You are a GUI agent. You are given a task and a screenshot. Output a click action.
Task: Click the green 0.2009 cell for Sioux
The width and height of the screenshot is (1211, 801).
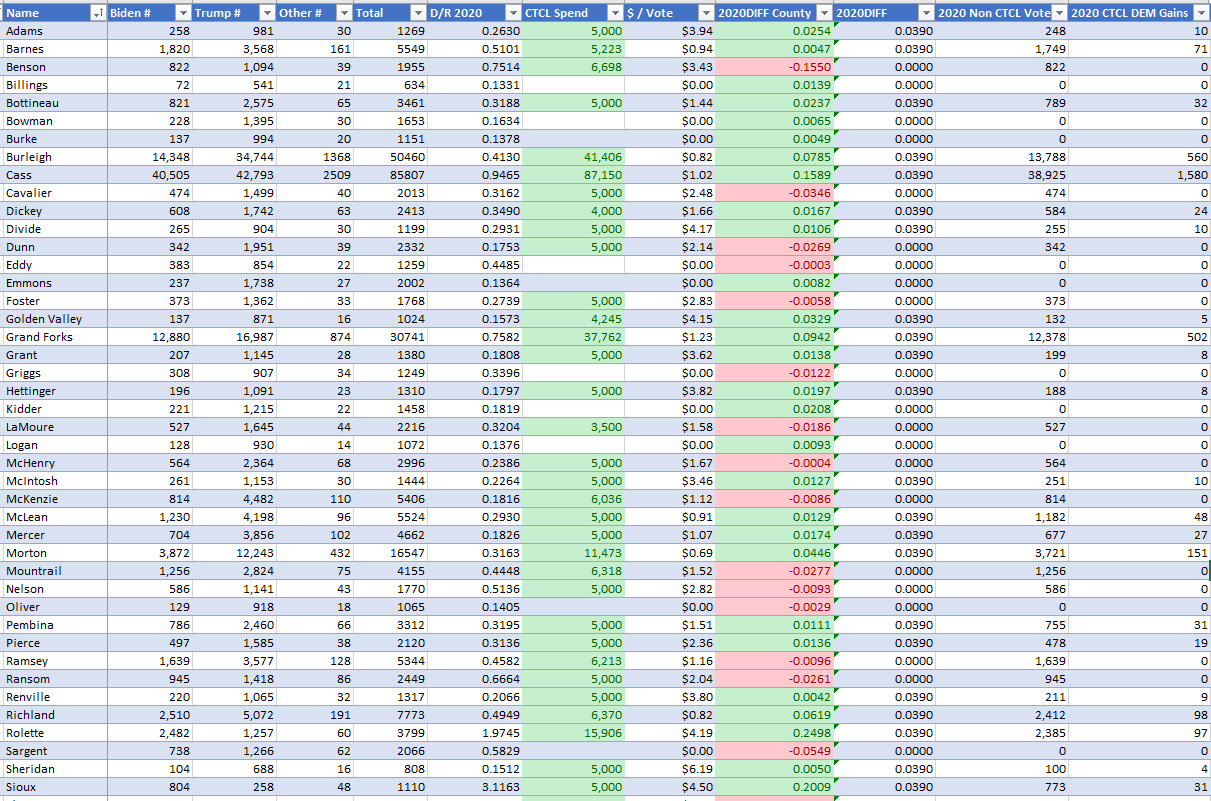775,787
